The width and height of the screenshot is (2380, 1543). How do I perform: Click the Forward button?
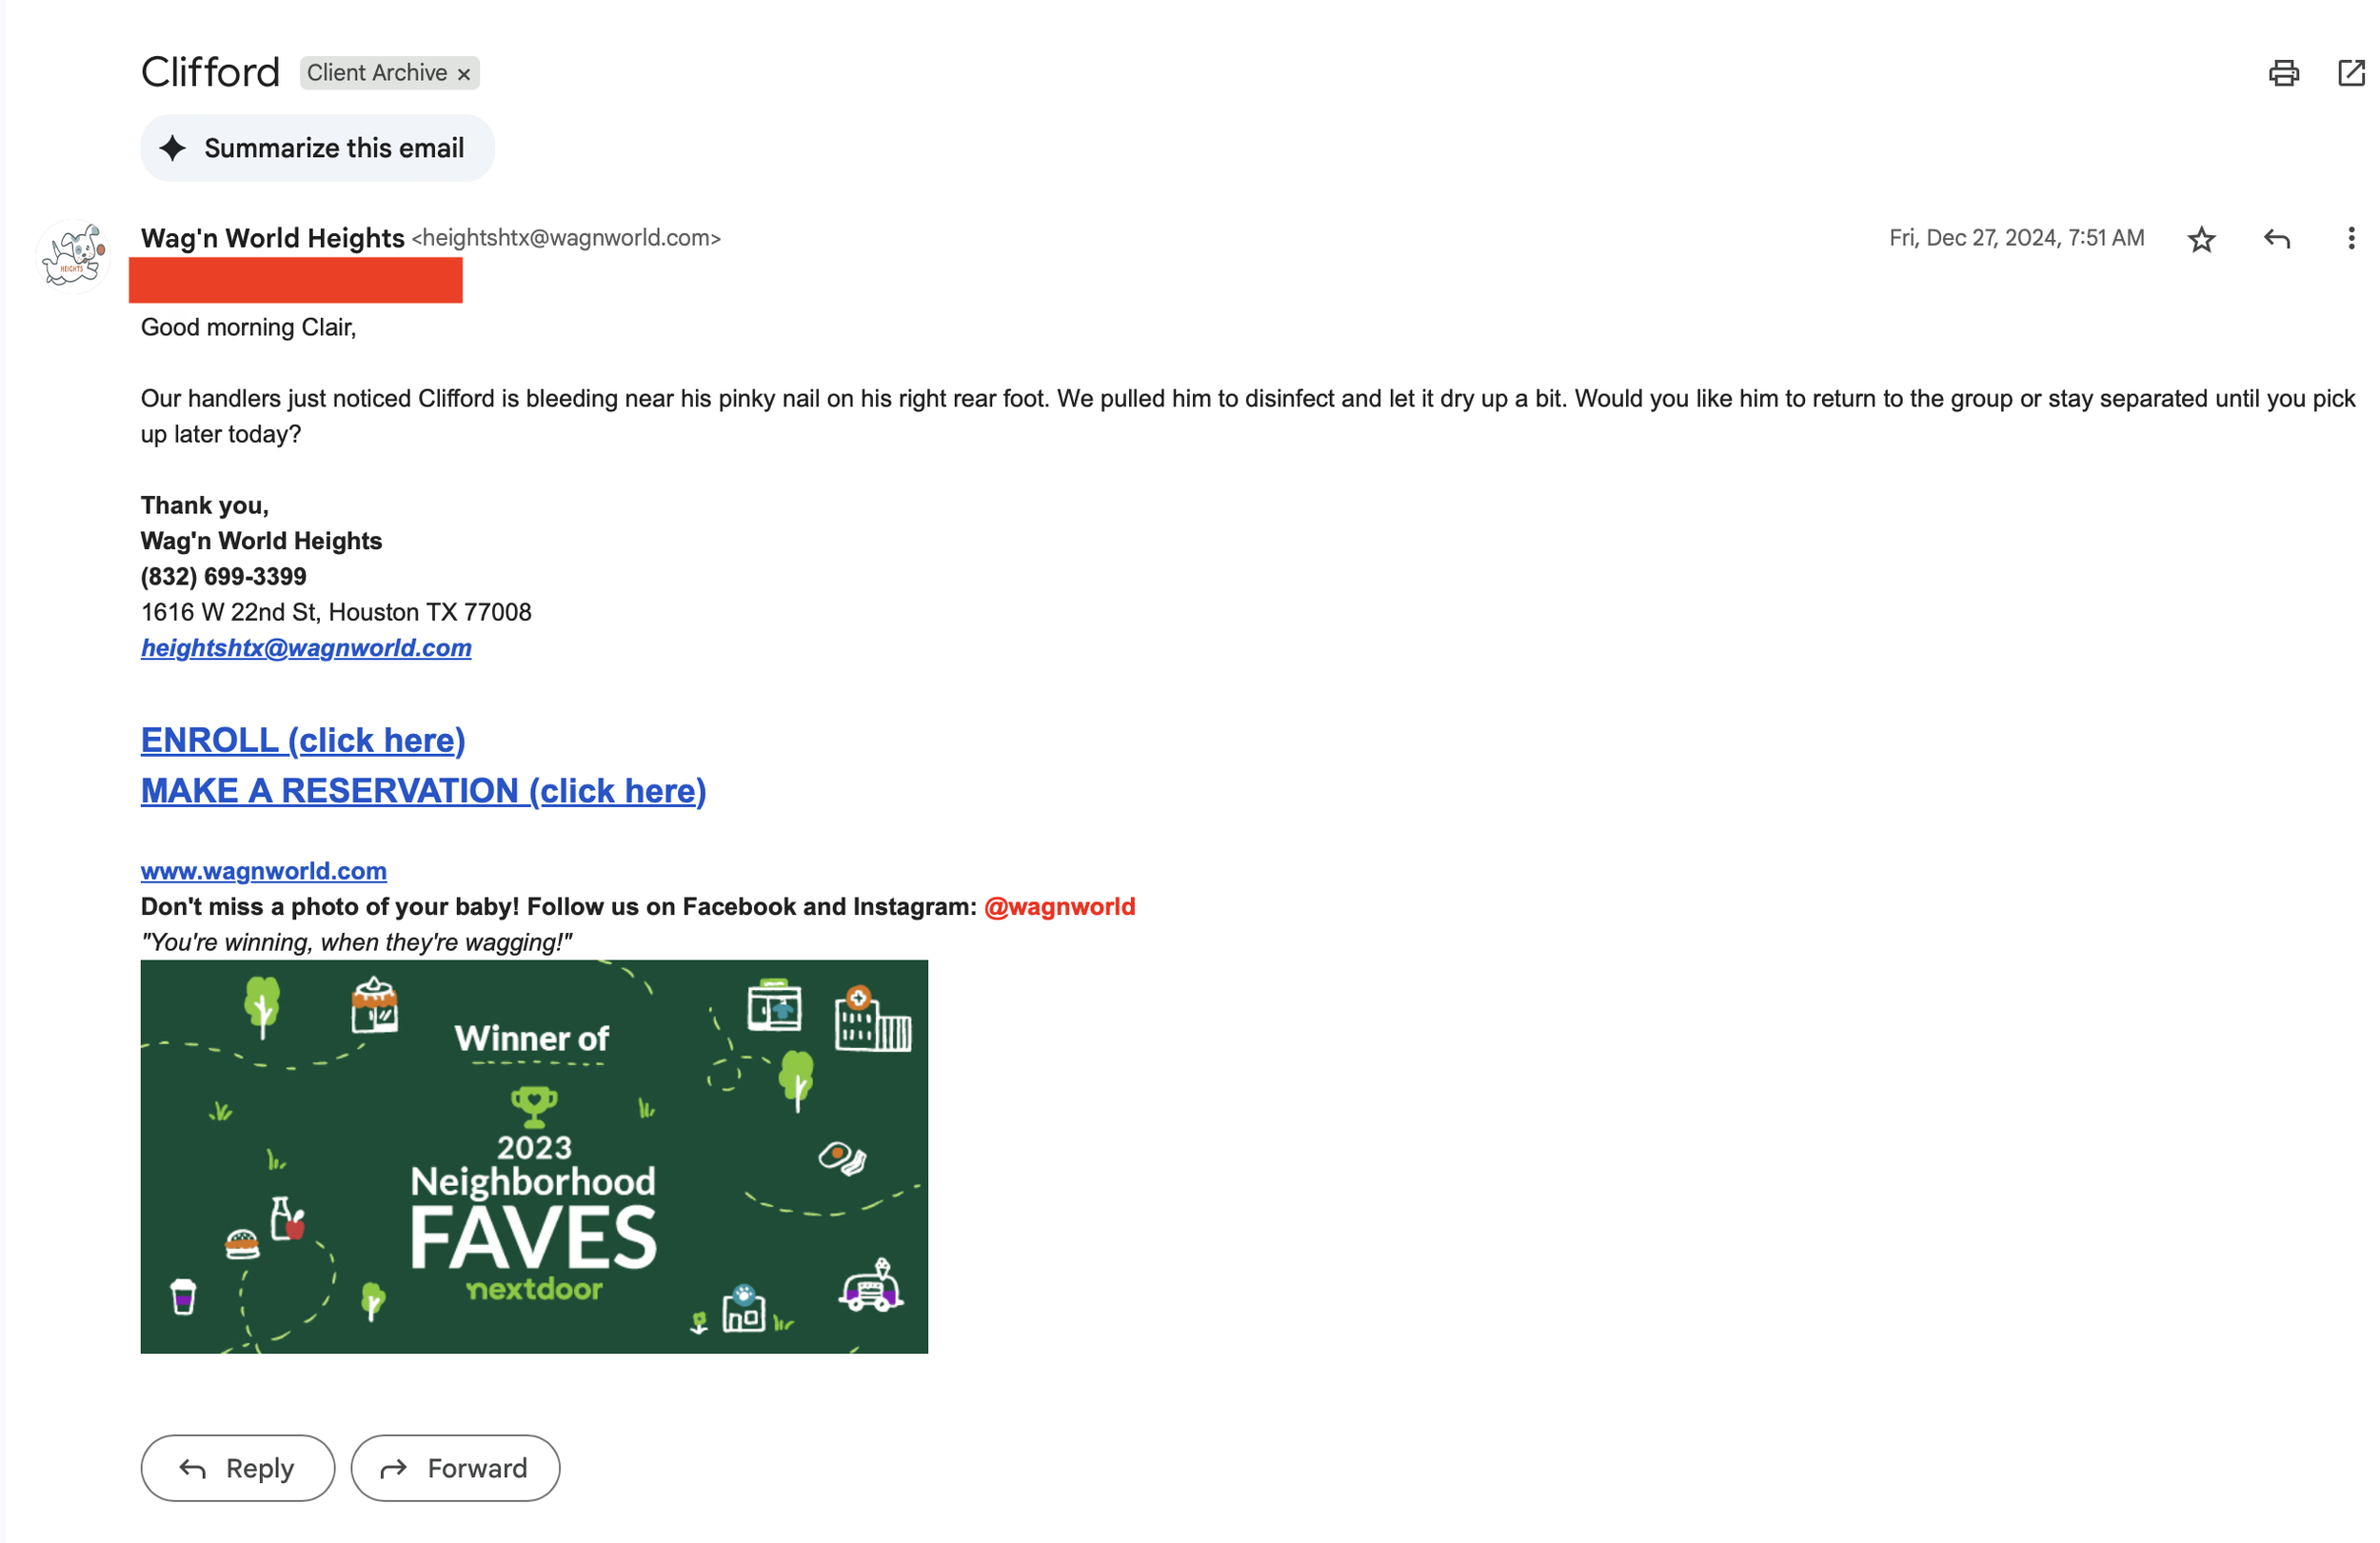455,1468
